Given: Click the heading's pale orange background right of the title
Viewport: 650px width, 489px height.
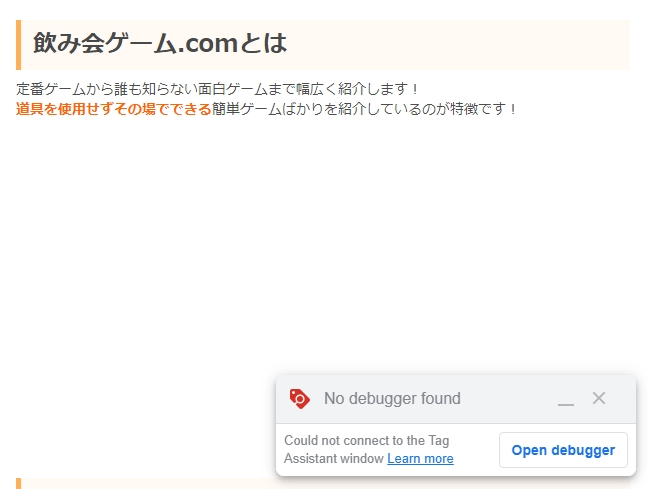Looking at the screenshot, I should (x=458, y=45).
